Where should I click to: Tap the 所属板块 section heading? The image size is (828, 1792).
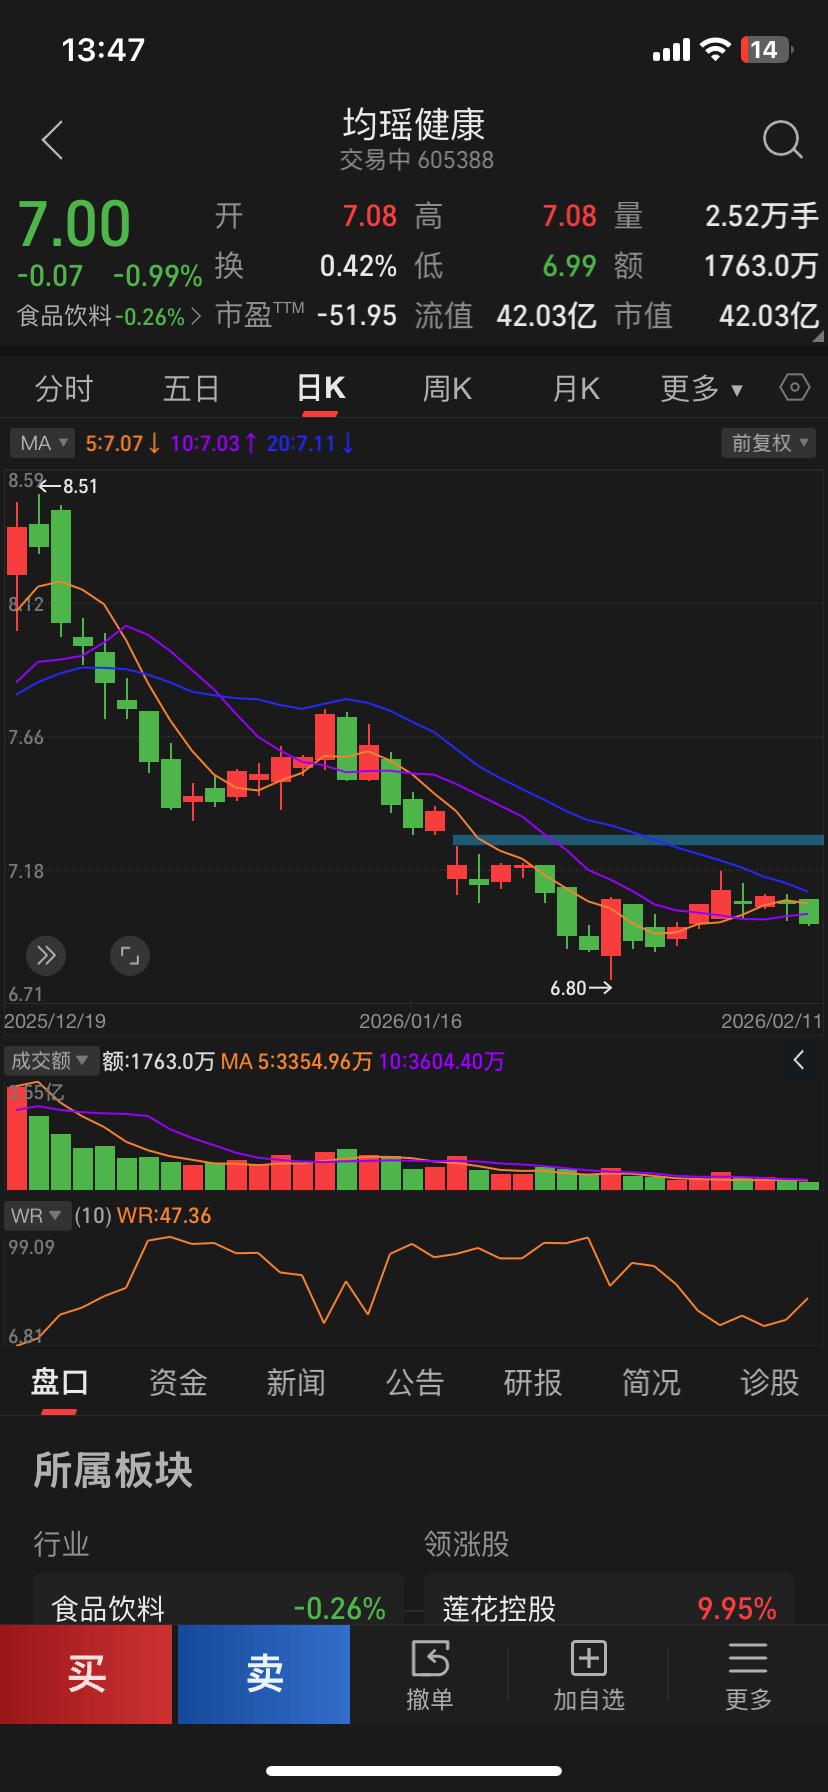coord(113,1470)
